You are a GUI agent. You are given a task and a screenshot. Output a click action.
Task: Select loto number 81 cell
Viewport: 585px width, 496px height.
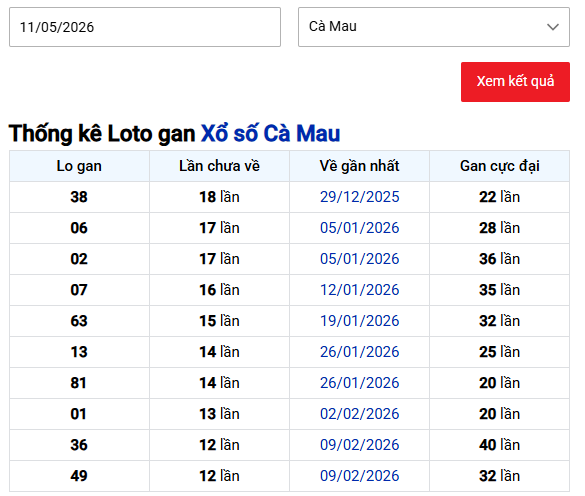(x=79, y=383)
